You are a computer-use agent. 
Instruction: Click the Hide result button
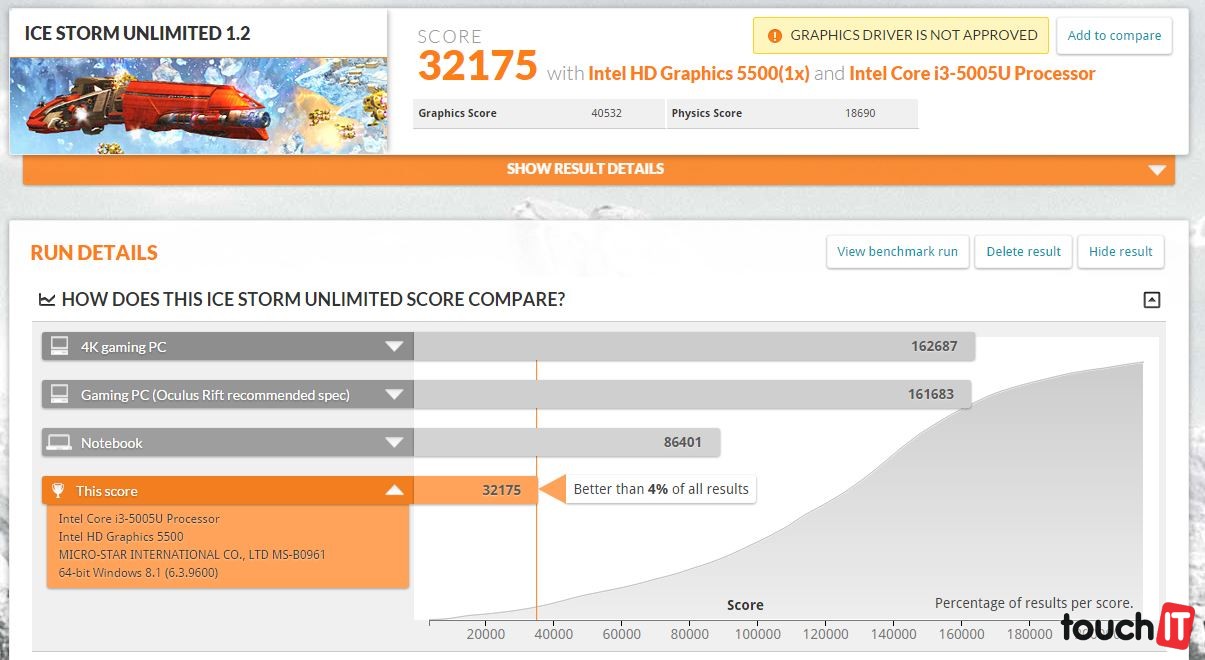[x=1120, y=252]
